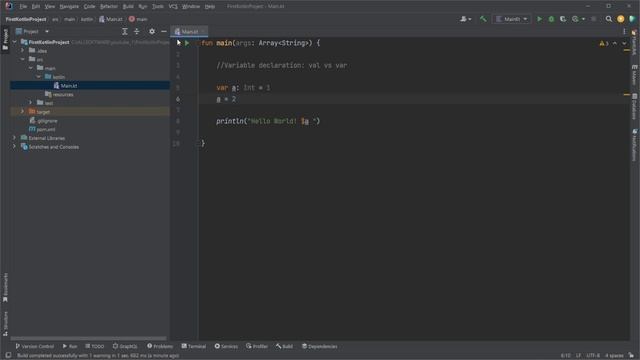The width and height of the screenshot is (640, 360).
Task: Open the Services tool window
Action: pyautogui.click(x=226, y=346)
